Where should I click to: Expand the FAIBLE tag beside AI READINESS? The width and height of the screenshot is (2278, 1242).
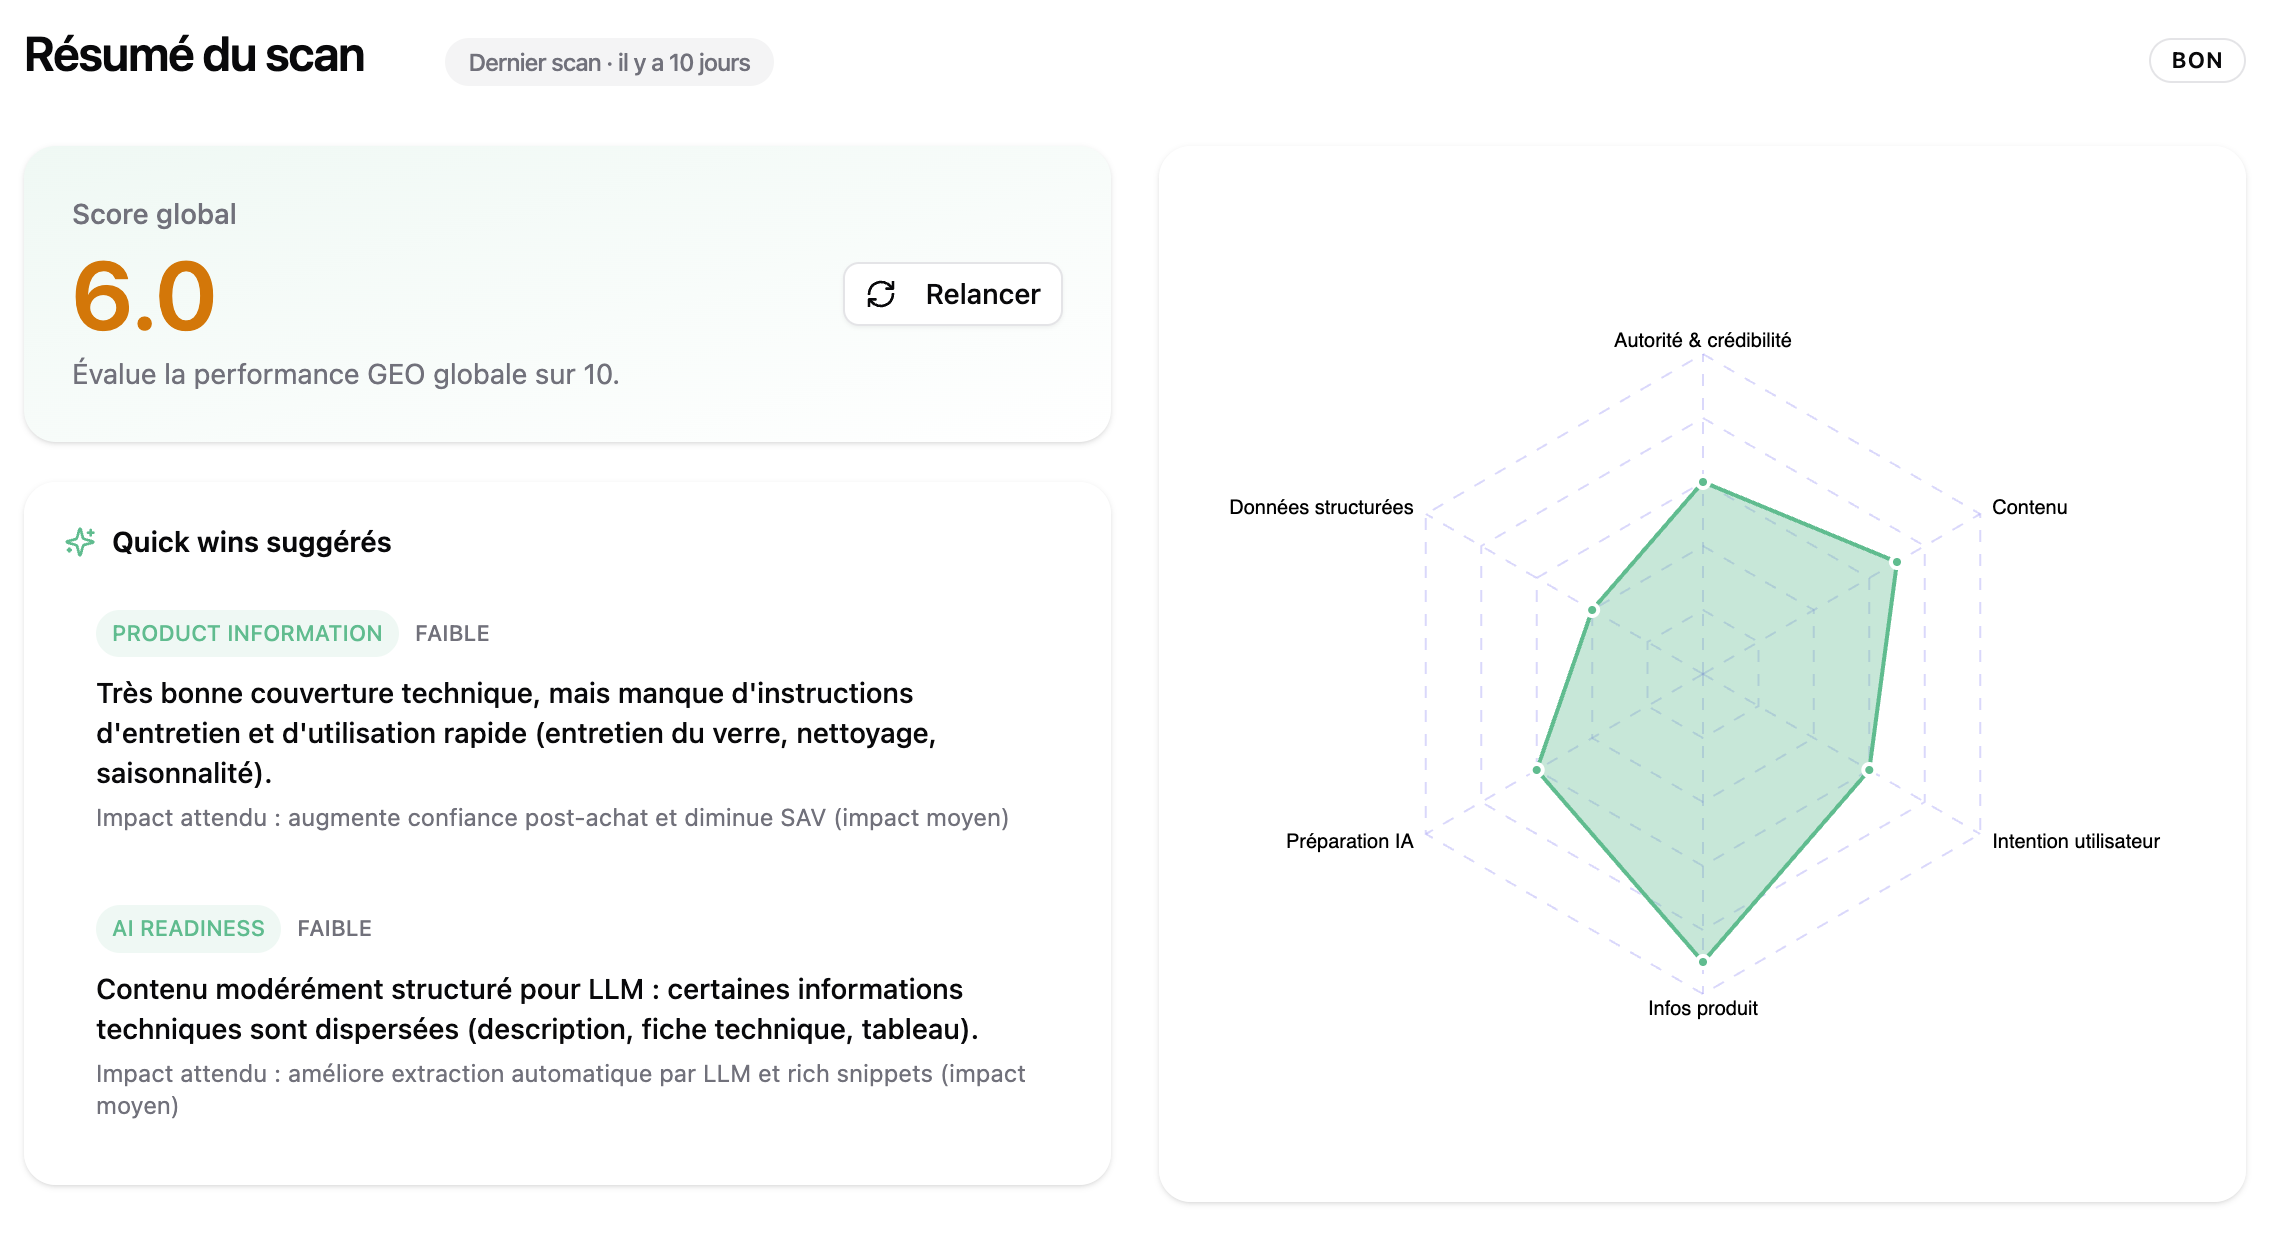coord(334,928)
